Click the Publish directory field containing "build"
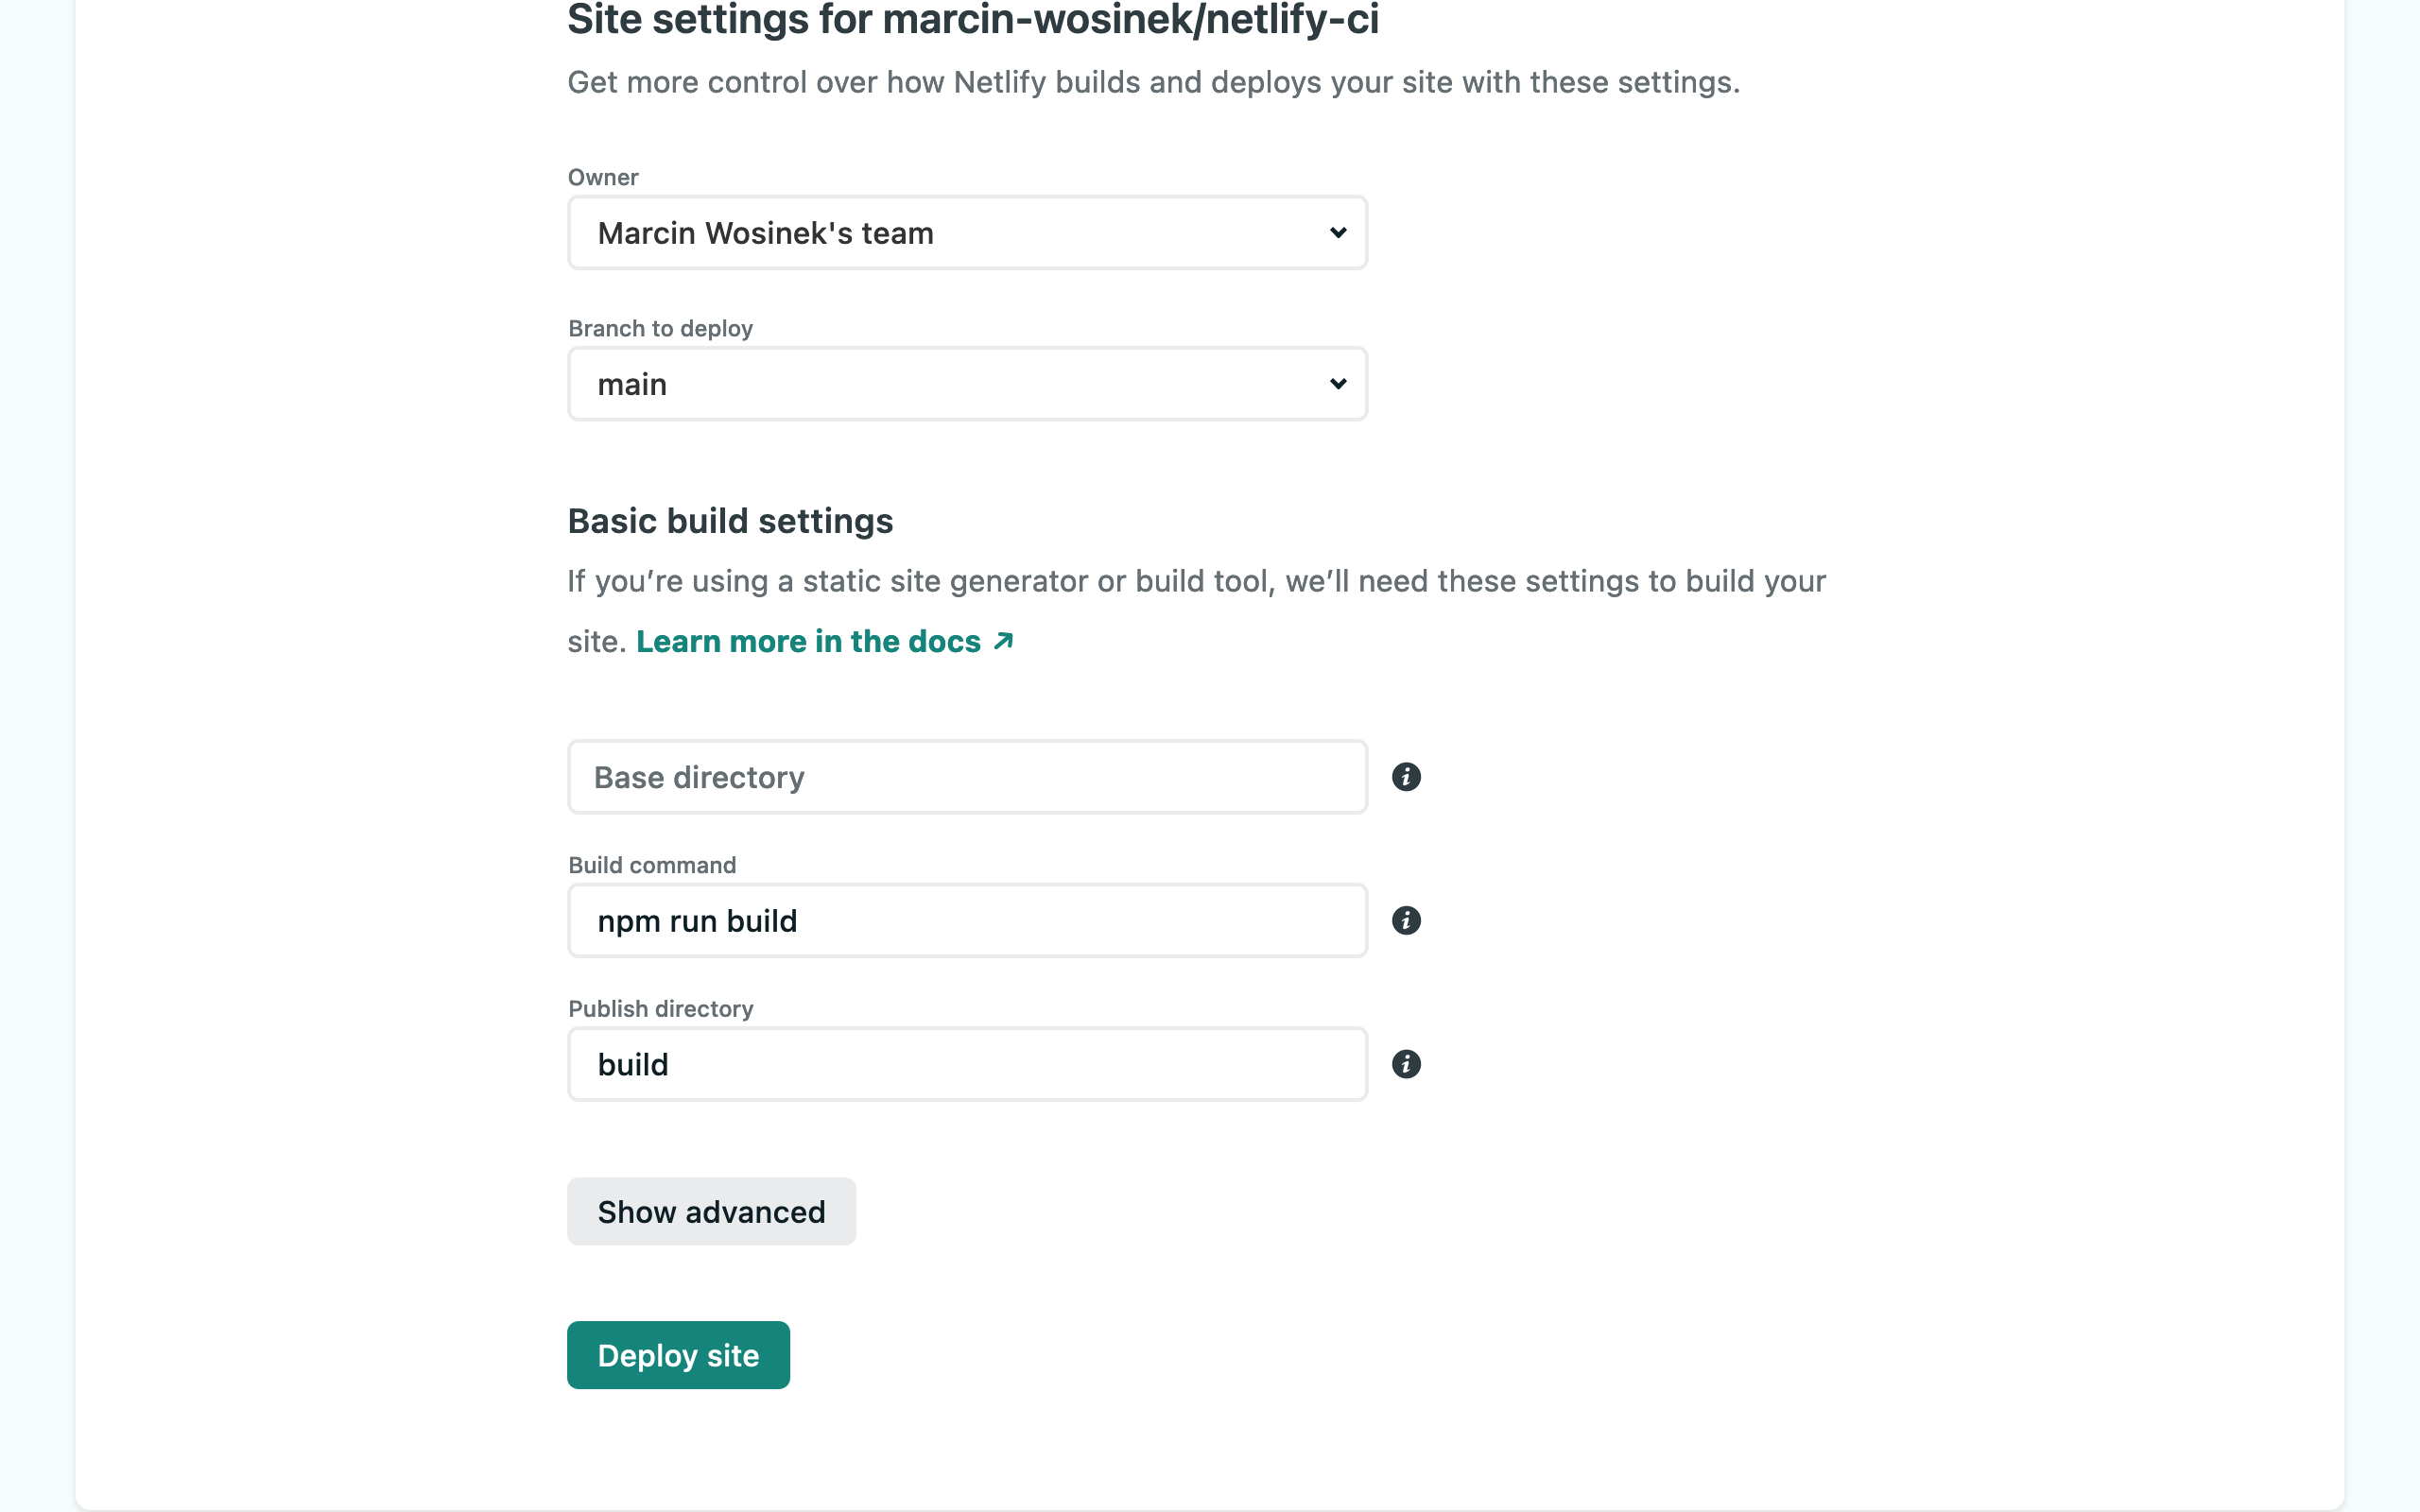 [x=966, y=1064]
